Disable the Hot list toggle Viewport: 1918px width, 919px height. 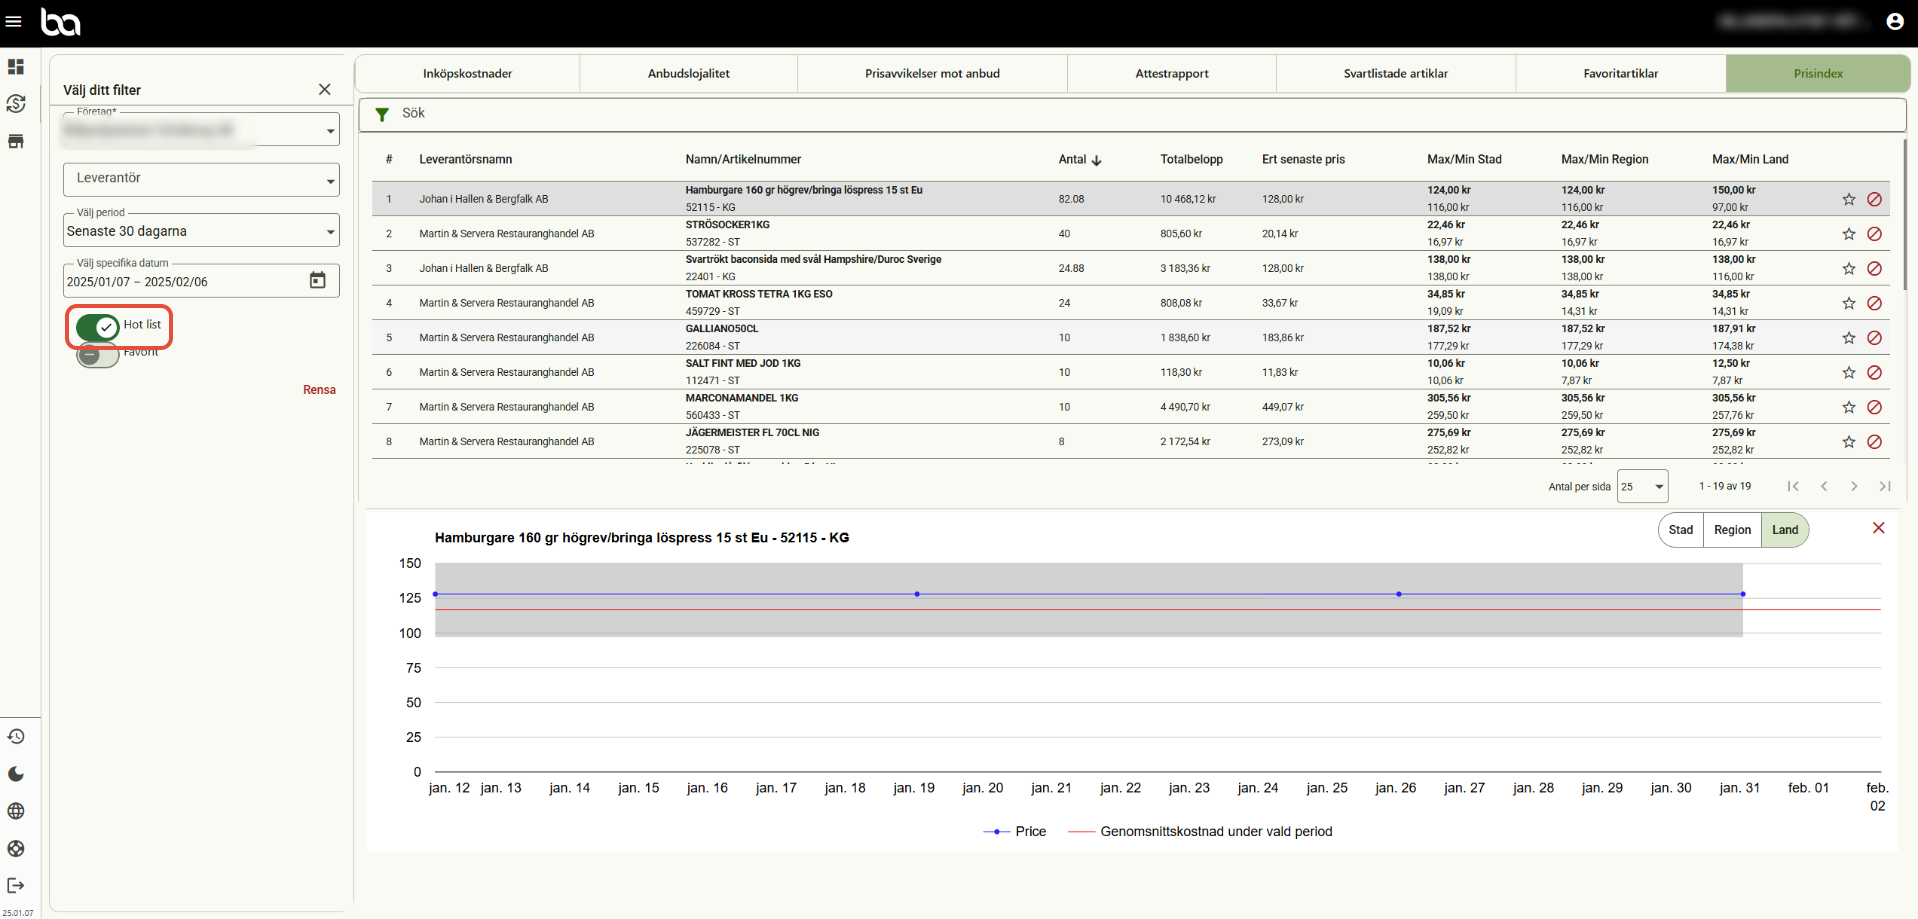coord(98,326)
